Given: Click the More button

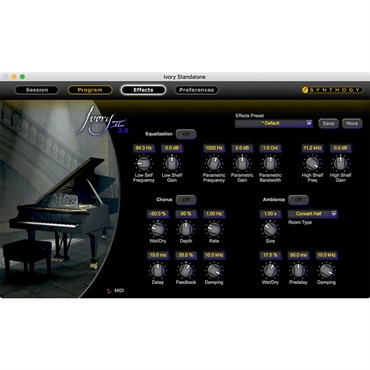Looking at the screenshot, I should [352, 123].
